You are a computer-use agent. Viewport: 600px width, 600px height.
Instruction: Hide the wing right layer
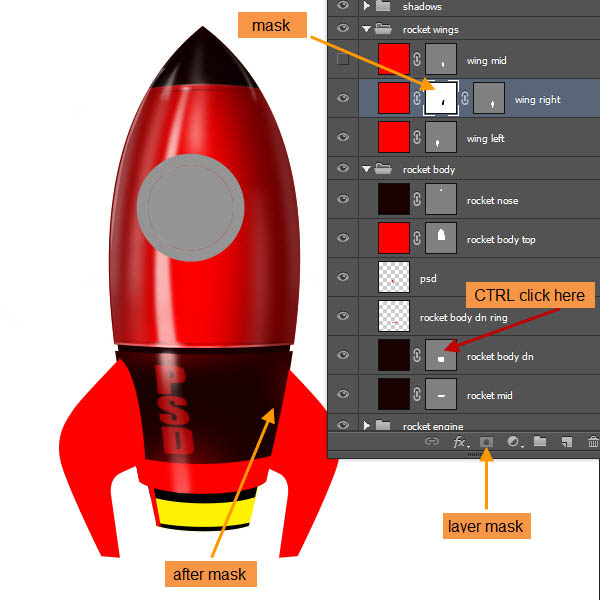tap(343, 99)
